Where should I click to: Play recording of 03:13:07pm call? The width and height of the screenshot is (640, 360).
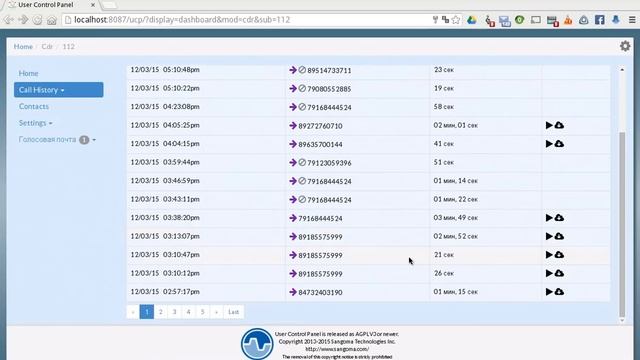coord(549,236)
